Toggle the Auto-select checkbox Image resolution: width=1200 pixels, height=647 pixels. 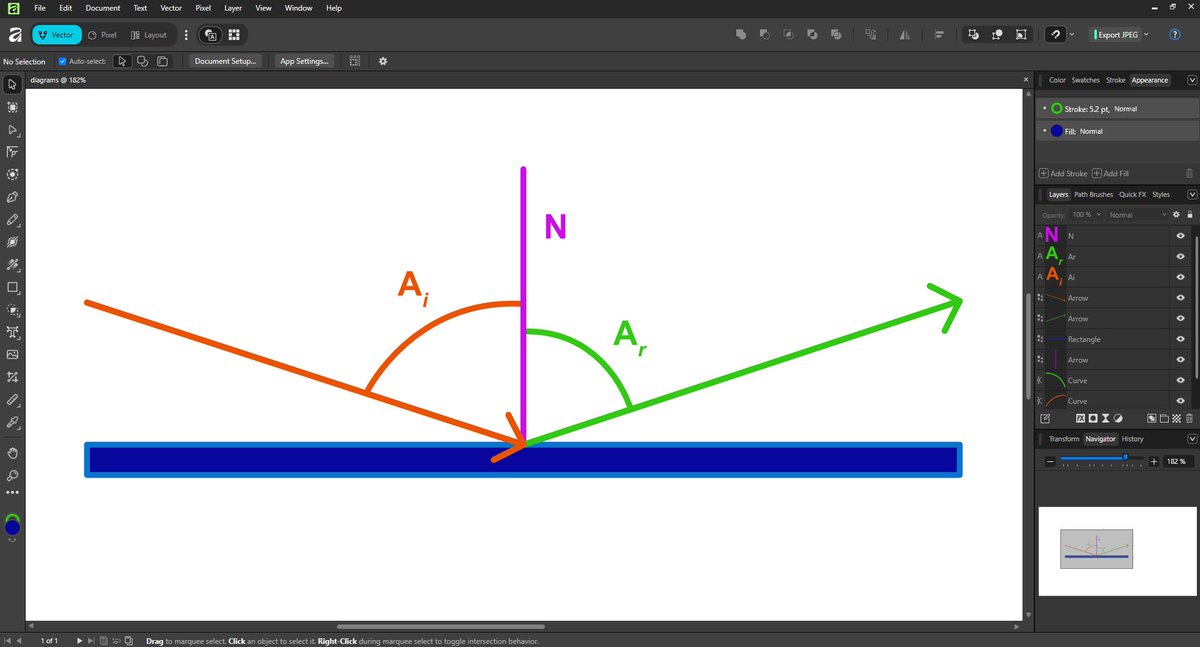pyautogui.click(x=62, y=61)
